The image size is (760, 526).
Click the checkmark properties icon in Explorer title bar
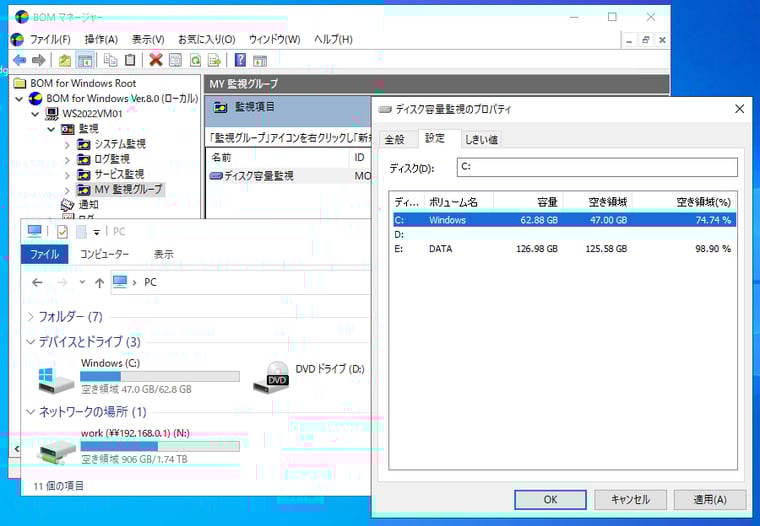(x=62, y=232)
